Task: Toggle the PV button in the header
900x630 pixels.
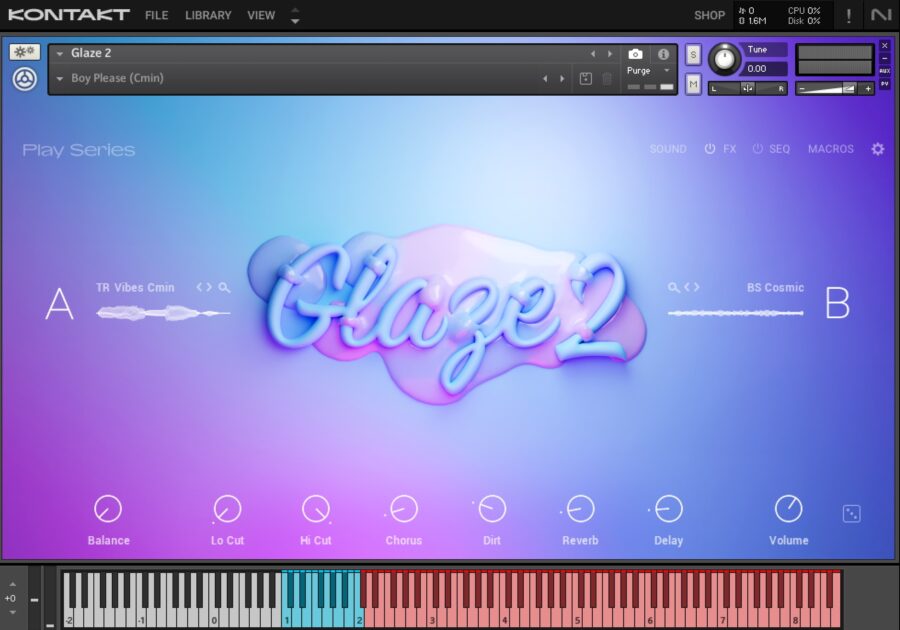Action: [x=885, y=84]
